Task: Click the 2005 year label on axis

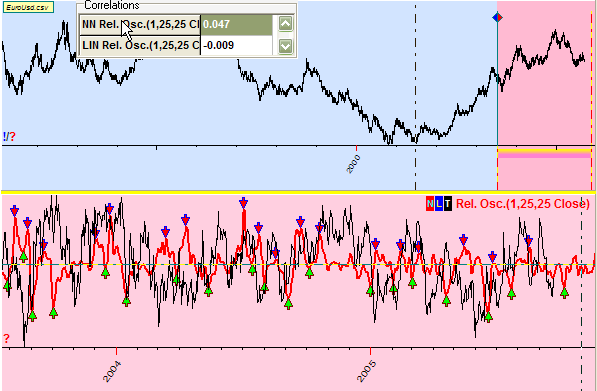Action: click(367, 371)
